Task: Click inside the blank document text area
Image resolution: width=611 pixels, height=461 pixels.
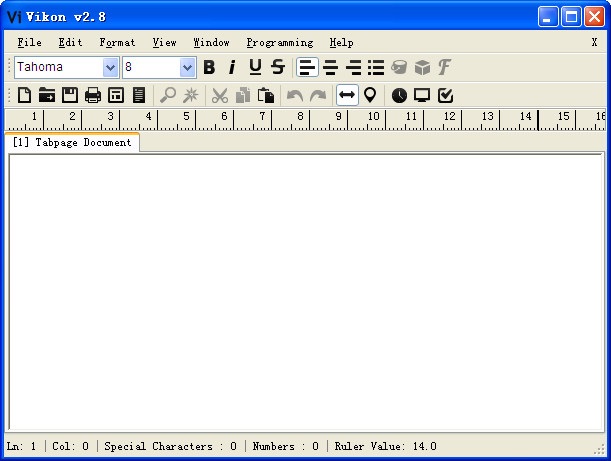Action: point(305,290)
